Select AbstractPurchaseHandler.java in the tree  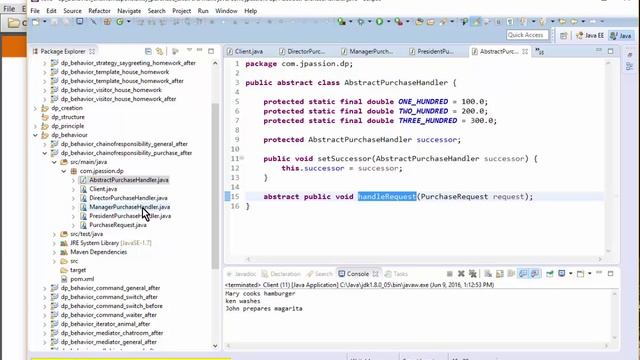pos(129,180)
